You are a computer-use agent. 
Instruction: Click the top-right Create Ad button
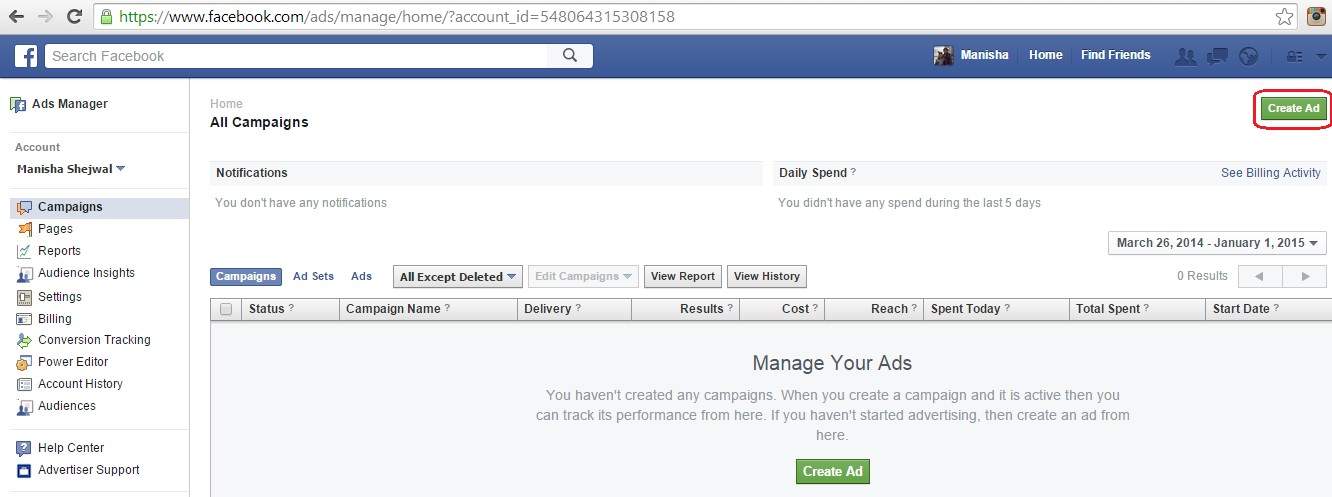pyautogui.click(x=1293, y=108)
